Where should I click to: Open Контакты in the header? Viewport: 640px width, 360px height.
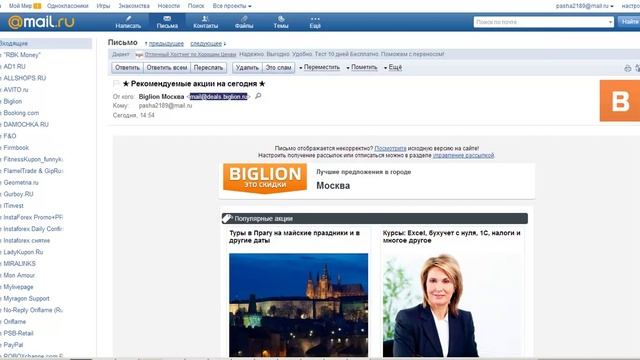click(205, 22)
